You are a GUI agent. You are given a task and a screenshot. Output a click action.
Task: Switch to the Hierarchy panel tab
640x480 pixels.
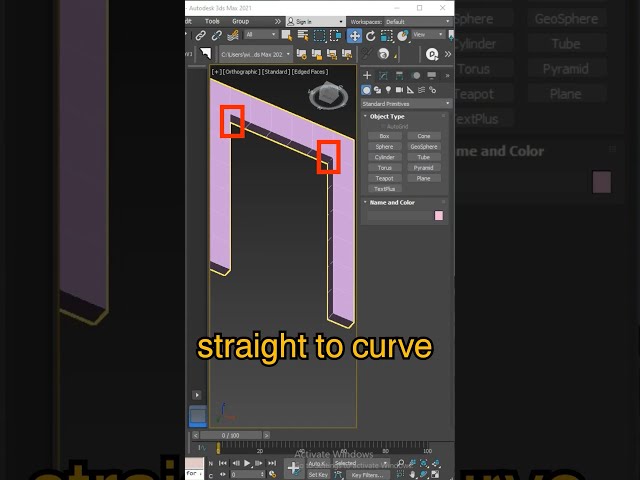(x=399, y=76)
